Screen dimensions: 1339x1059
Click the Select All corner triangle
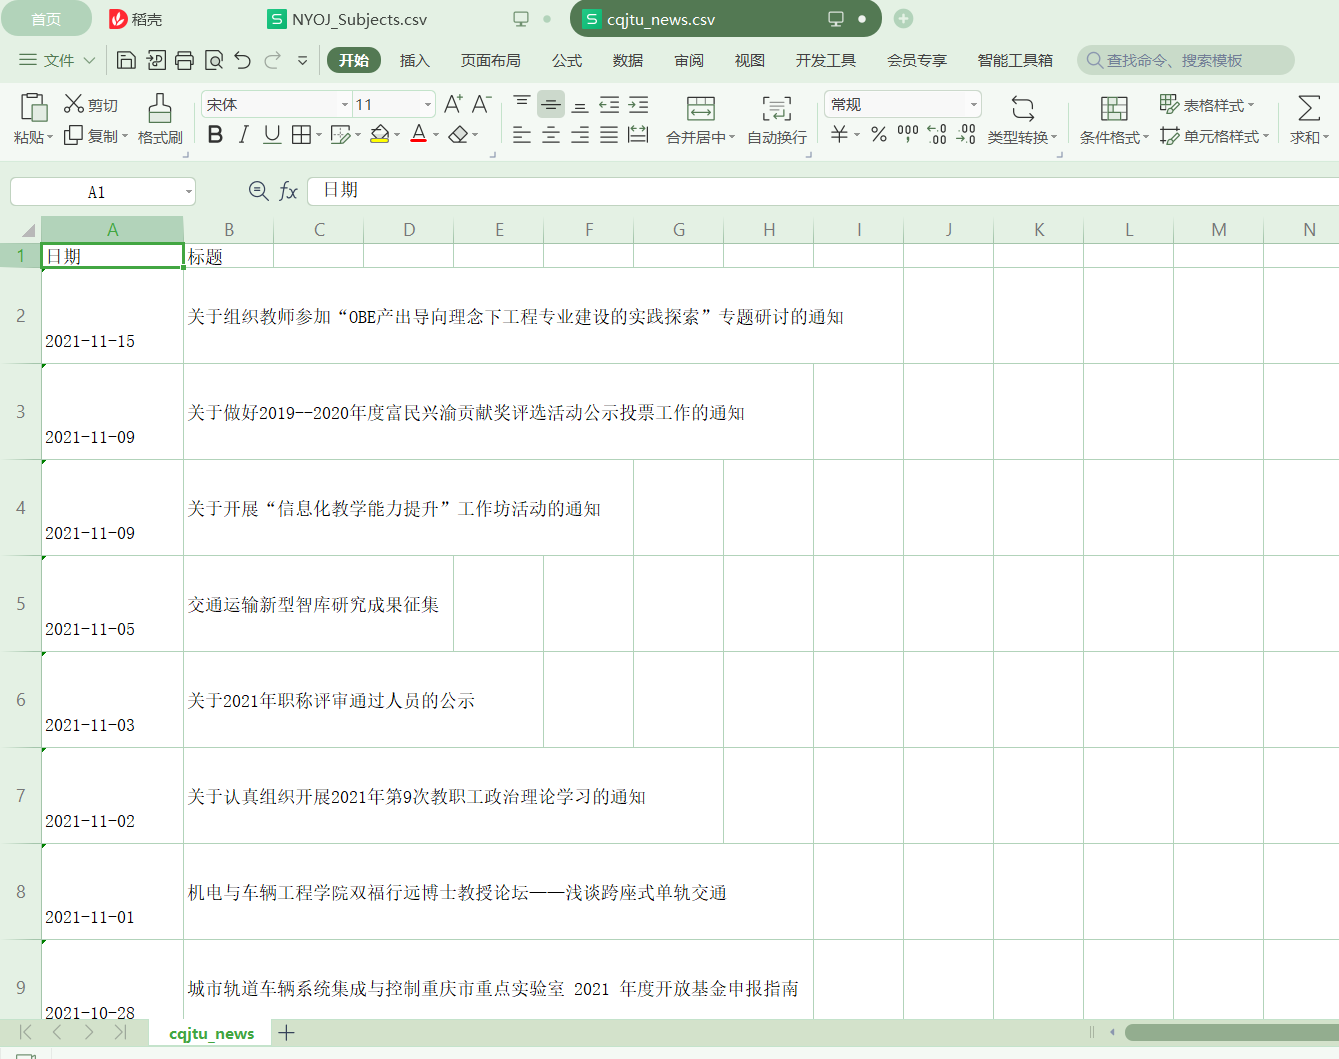[28, 230]
